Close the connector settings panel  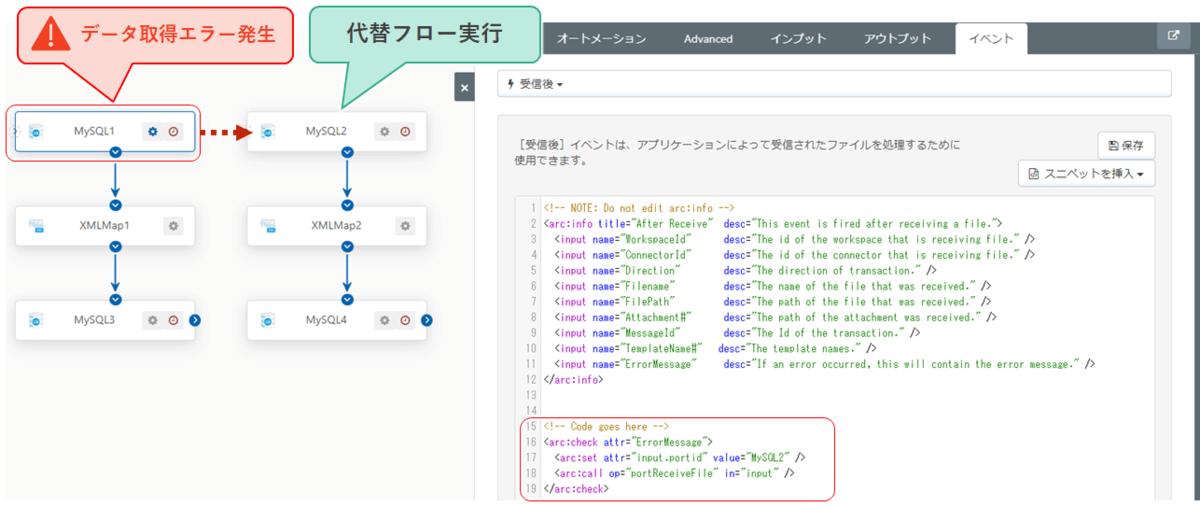point(464,88)
